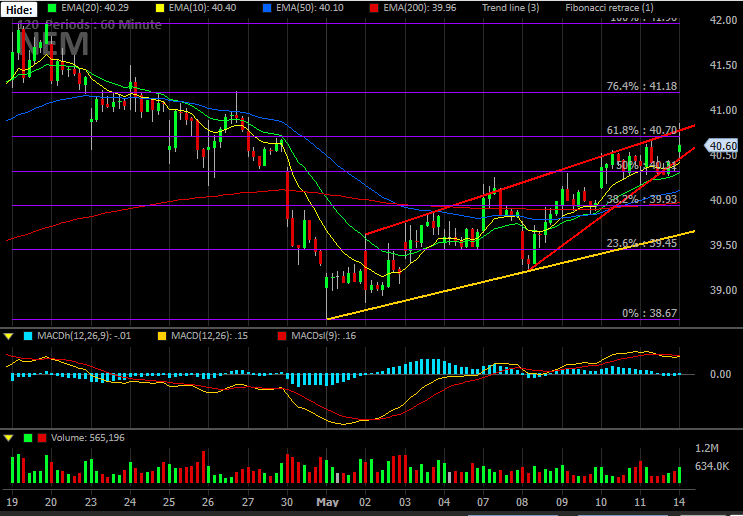Click the 76.4% : 41.18 Fibonacci label
This screenshot has height=516, width=743.
[x=642, y=86]
